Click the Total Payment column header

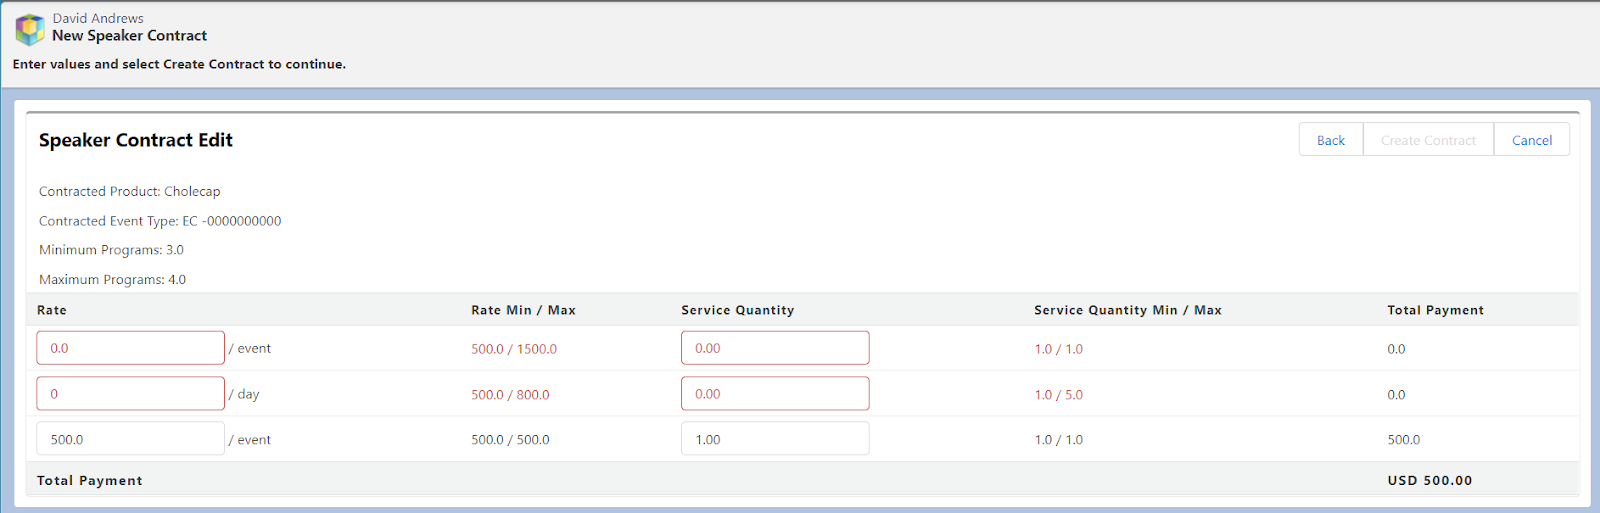tap(1435, 310)
